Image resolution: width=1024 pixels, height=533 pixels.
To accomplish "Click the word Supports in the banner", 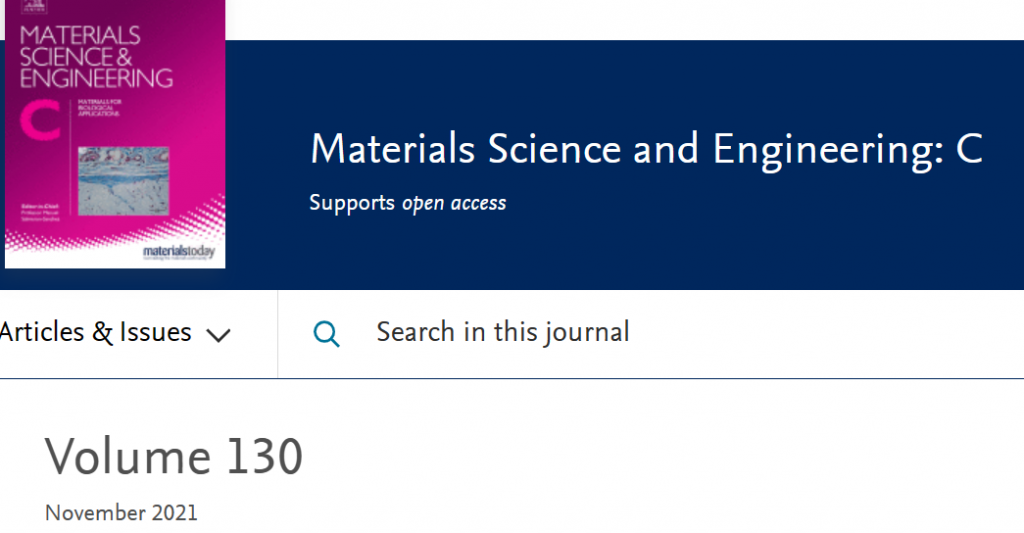I will tap(352, 203).
